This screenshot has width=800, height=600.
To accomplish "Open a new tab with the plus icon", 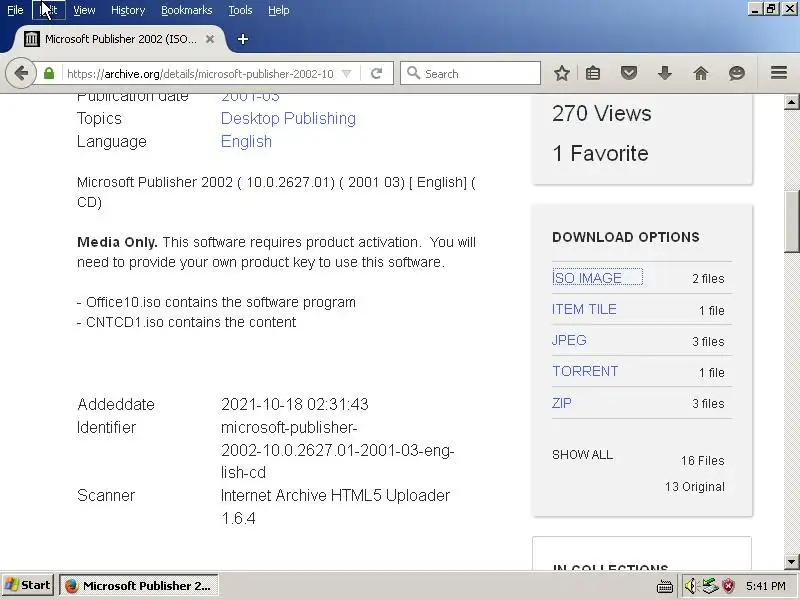I will tap(243, 39).
